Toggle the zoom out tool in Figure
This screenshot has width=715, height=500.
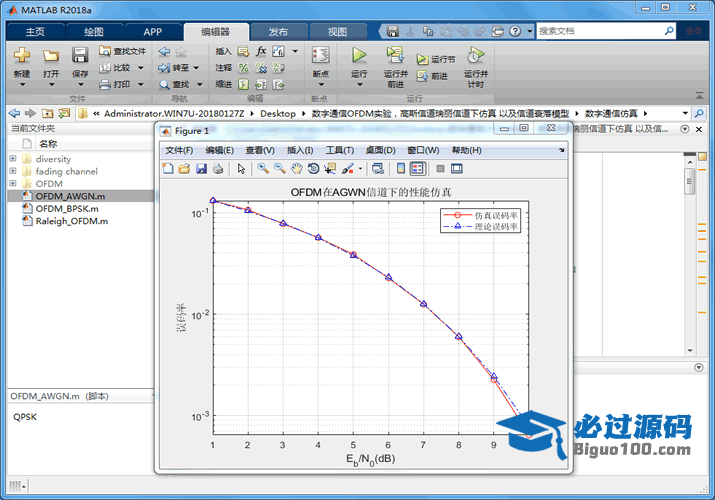(280, 169)
